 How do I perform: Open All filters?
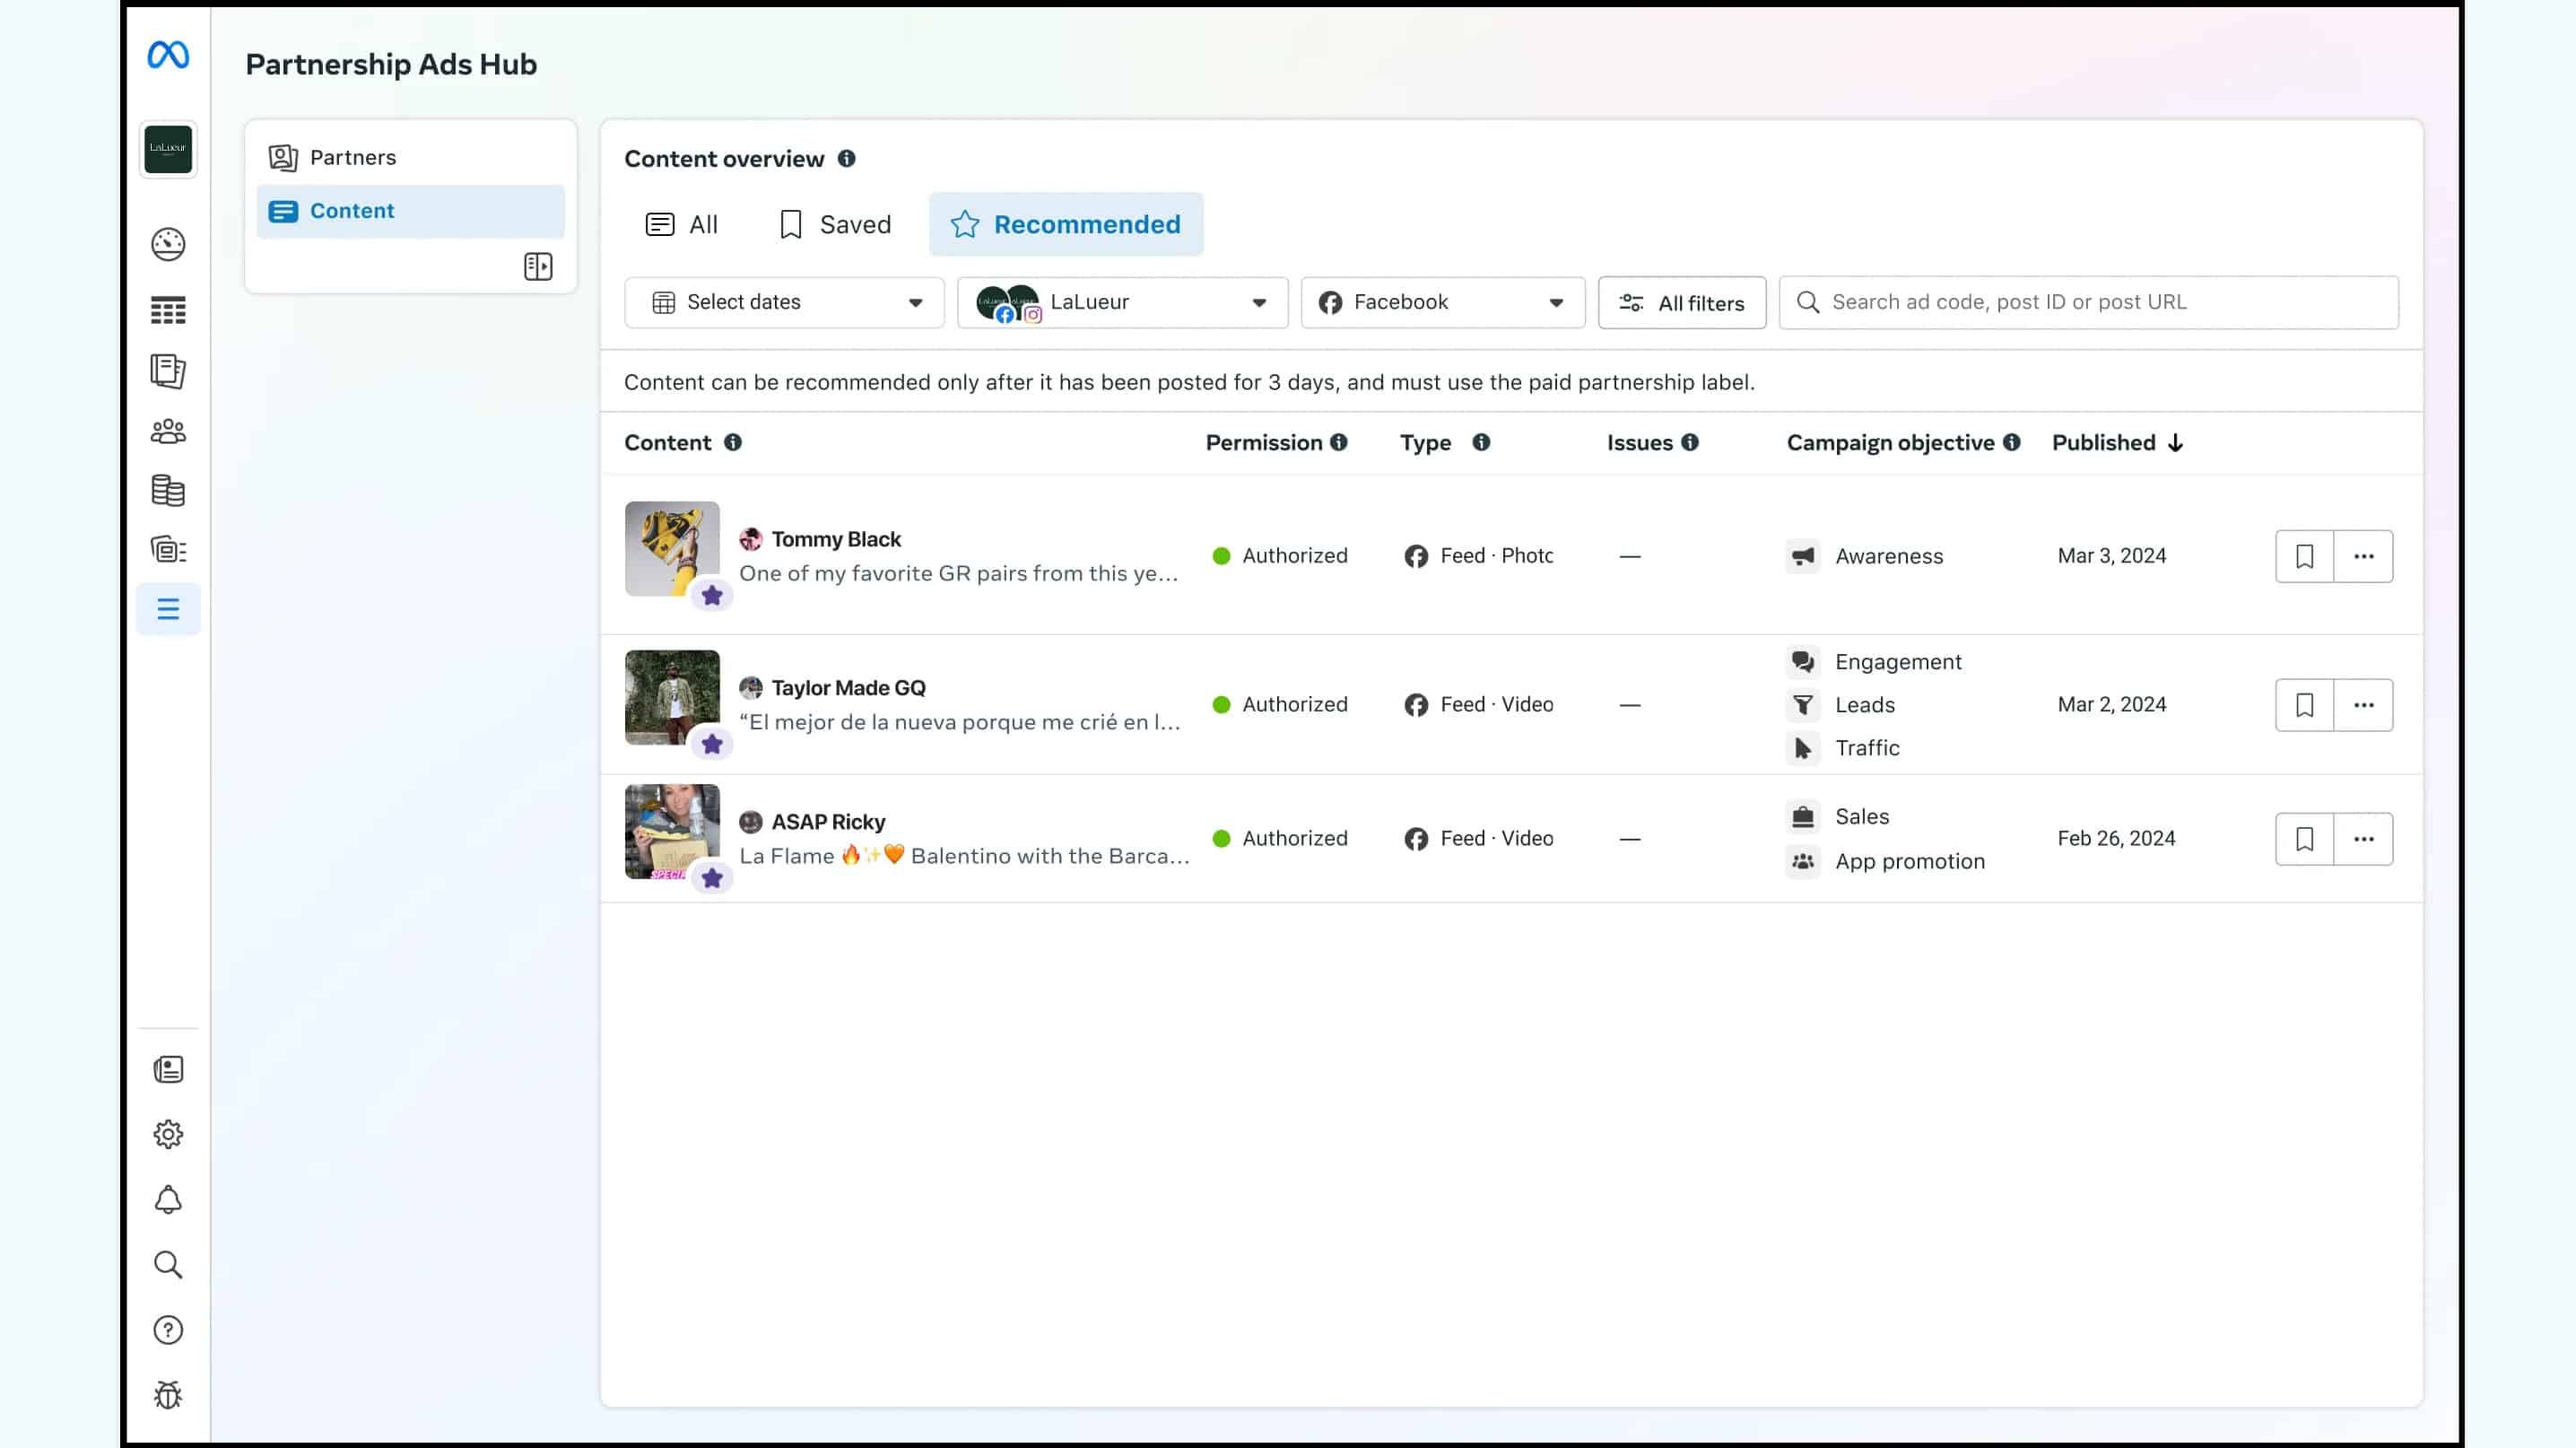(x=1681, y=303)
